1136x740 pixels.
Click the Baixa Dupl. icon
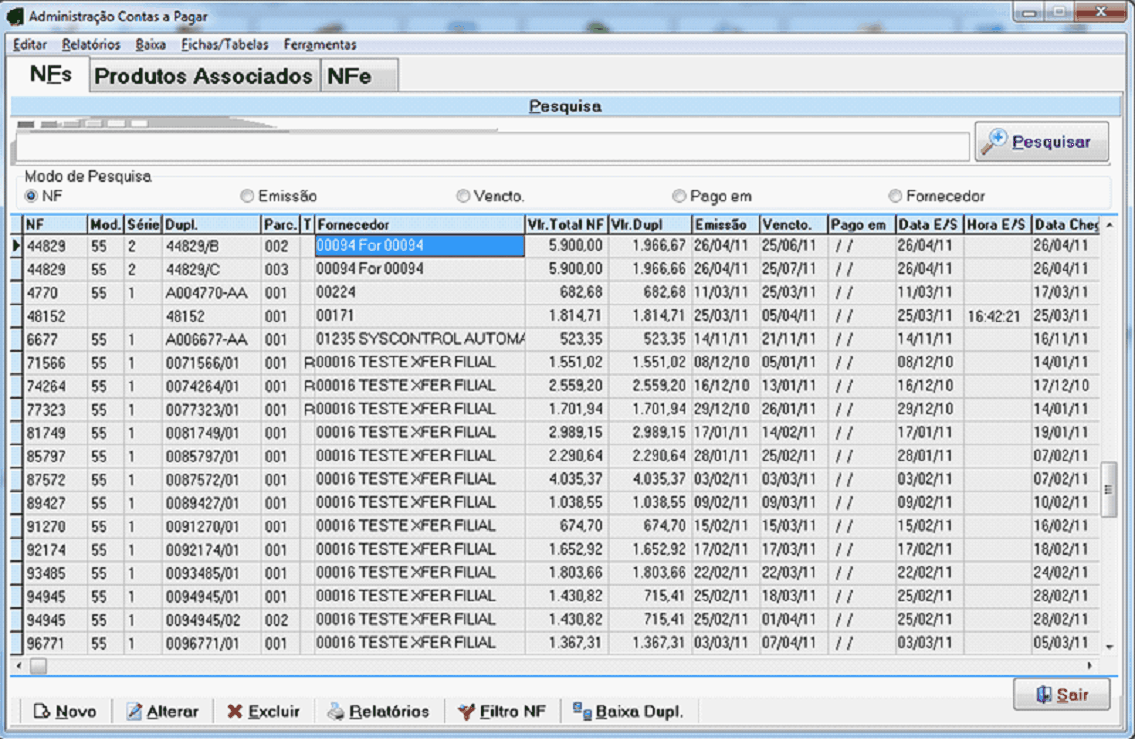click(582, 711)
